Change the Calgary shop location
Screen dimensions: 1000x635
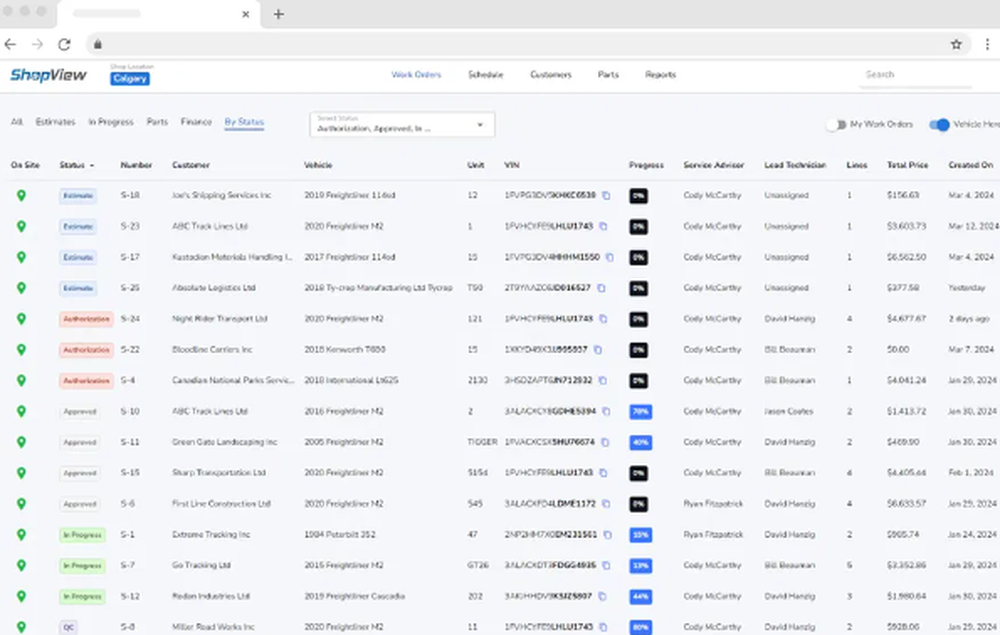130,78
